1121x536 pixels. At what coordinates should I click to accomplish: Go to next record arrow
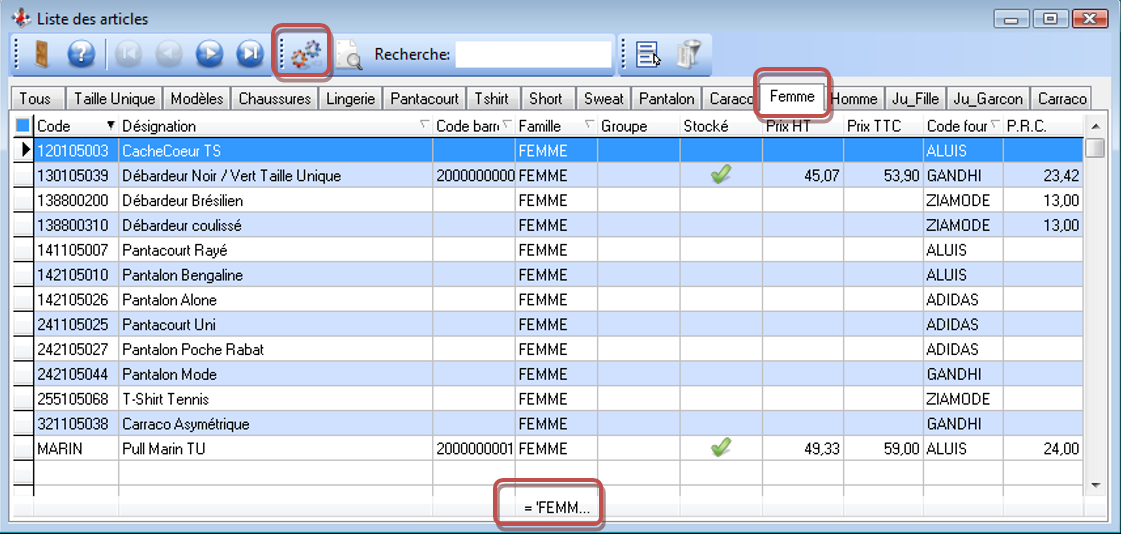click(x=209, y=54)
